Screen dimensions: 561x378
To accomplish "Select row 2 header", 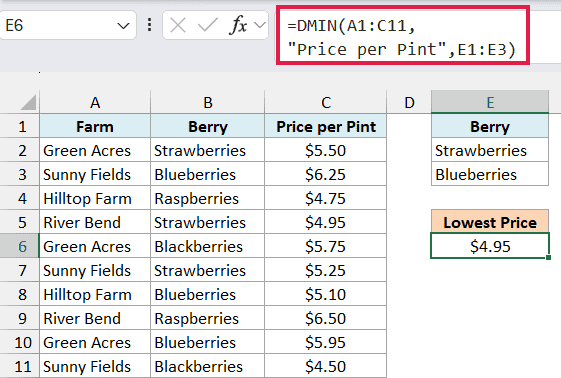I will point(20,150).
